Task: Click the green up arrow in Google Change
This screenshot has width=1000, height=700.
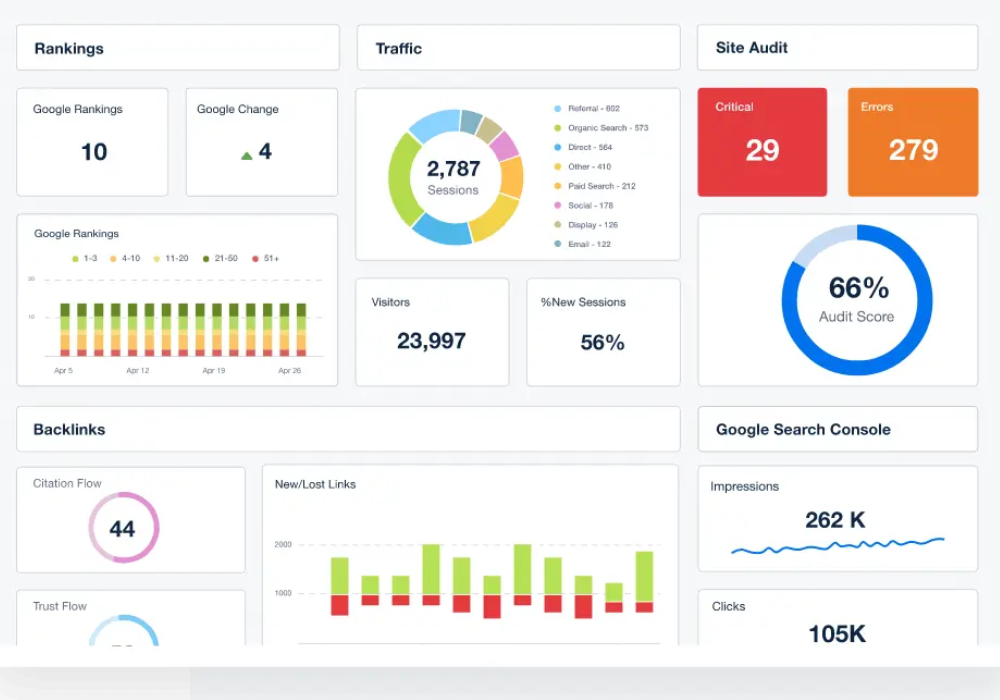Action: (x=246, y=155)
